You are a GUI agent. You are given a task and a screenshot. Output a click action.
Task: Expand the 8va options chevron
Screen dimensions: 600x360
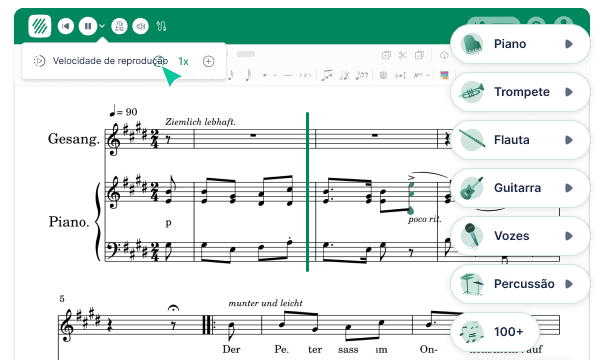428,75
